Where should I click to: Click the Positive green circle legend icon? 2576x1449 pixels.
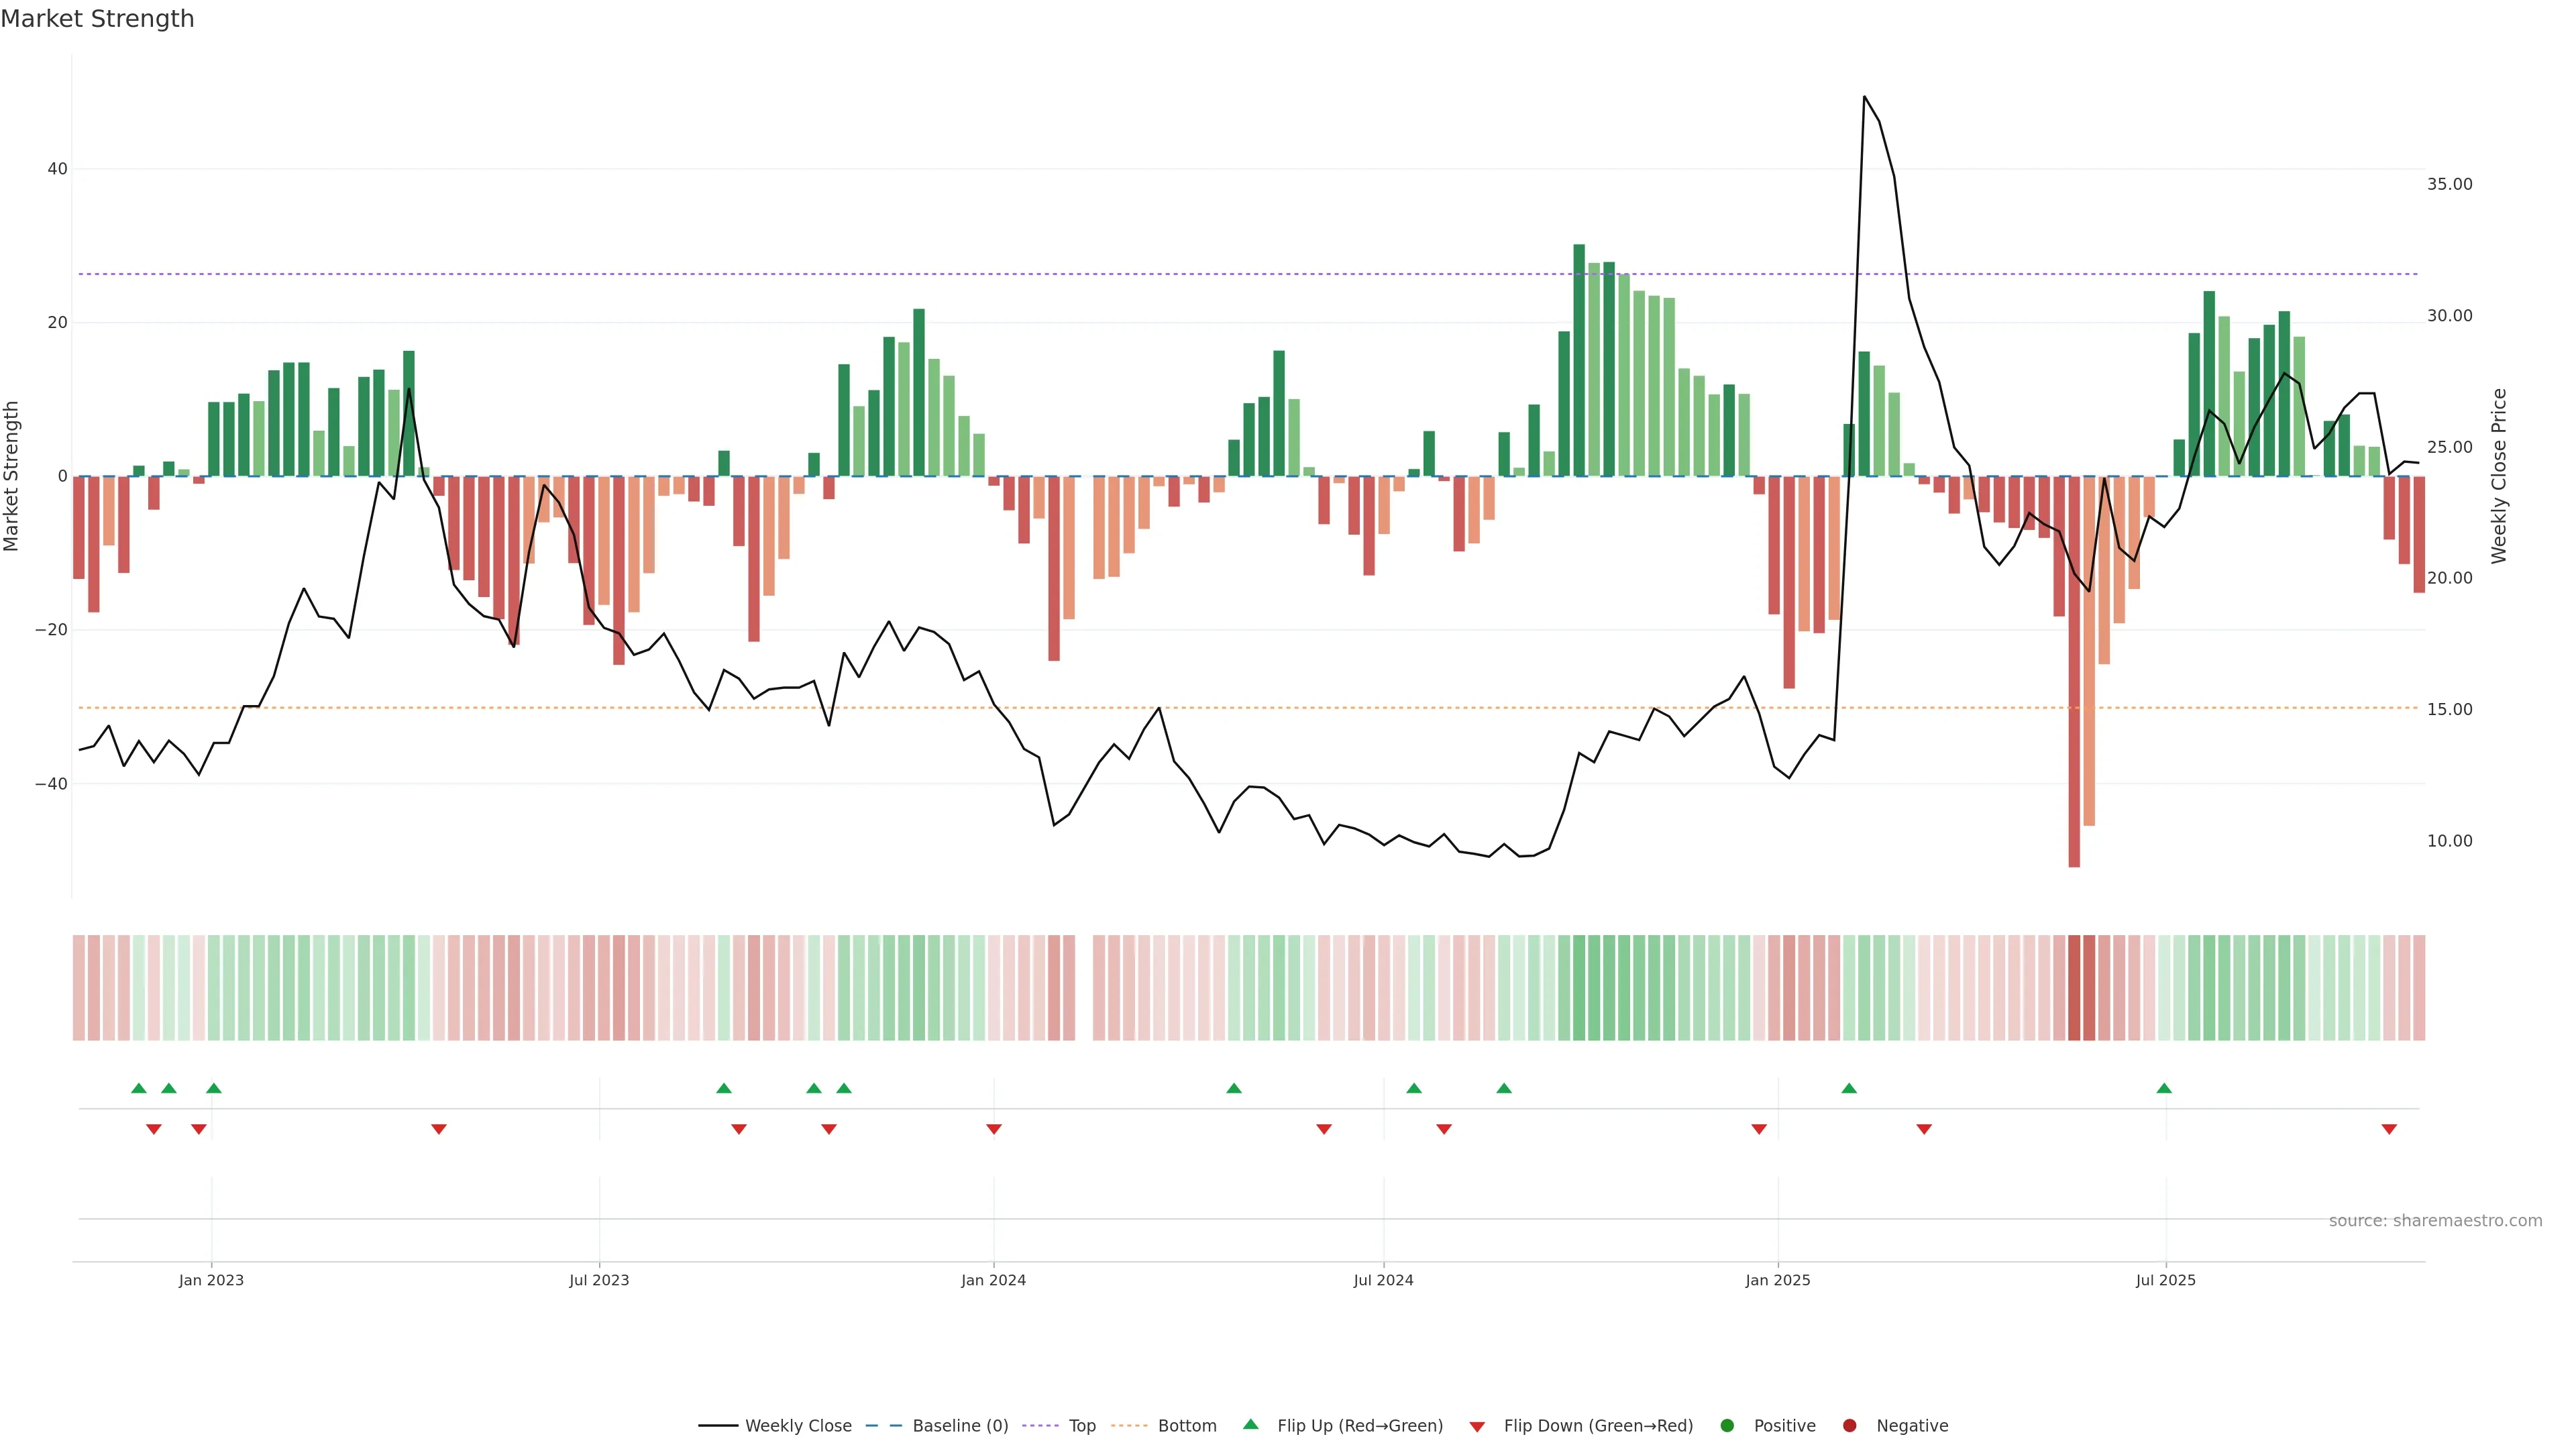pyautogui.click(x=1727, y=1425)
